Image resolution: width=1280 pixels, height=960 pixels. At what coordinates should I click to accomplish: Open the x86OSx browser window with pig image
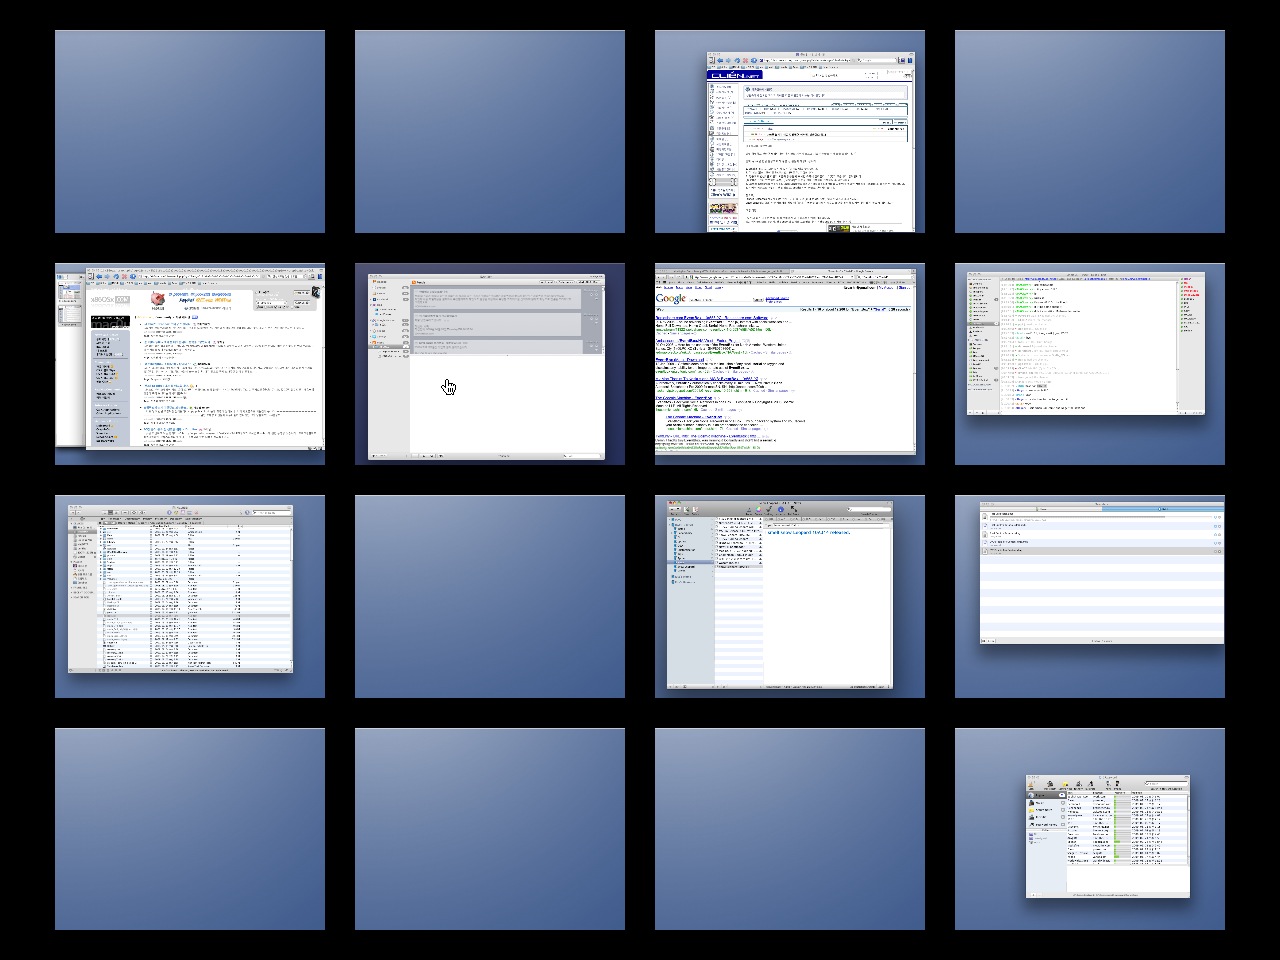point(205,357)
